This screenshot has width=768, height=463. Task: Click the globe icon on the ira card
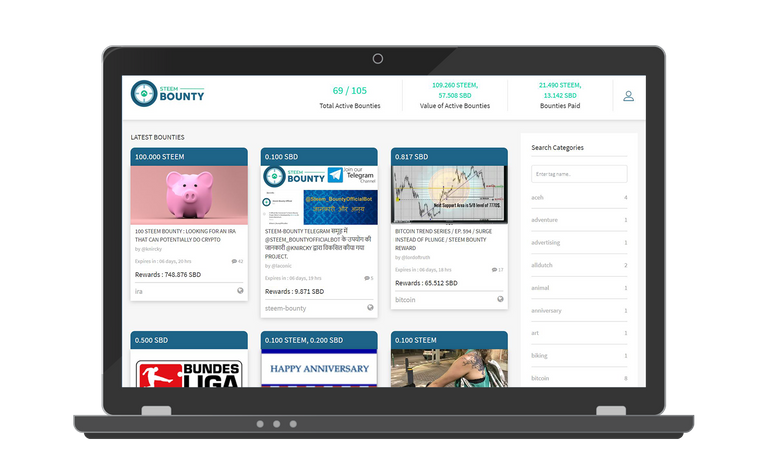[x=240, y=291]
